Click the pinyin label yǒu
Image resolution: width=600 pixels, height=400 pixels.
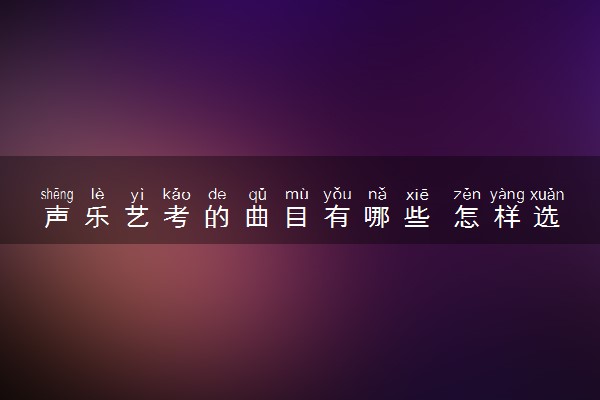(x=337, y=195)
